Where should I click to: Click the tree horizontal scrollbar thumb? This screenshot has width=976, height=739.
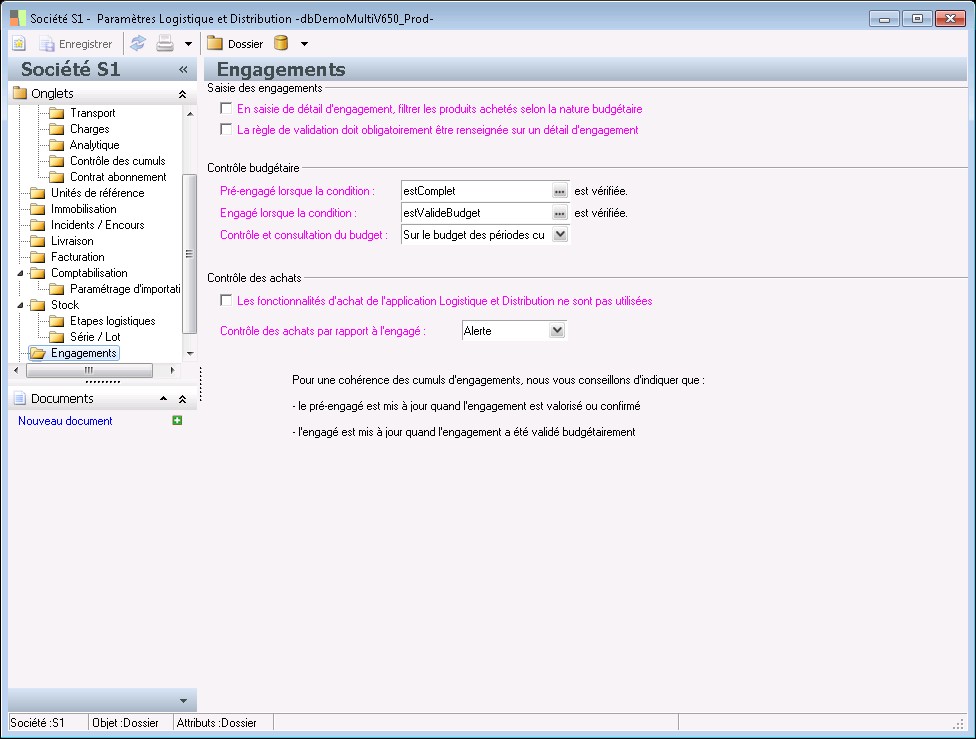tap(89, 370)
